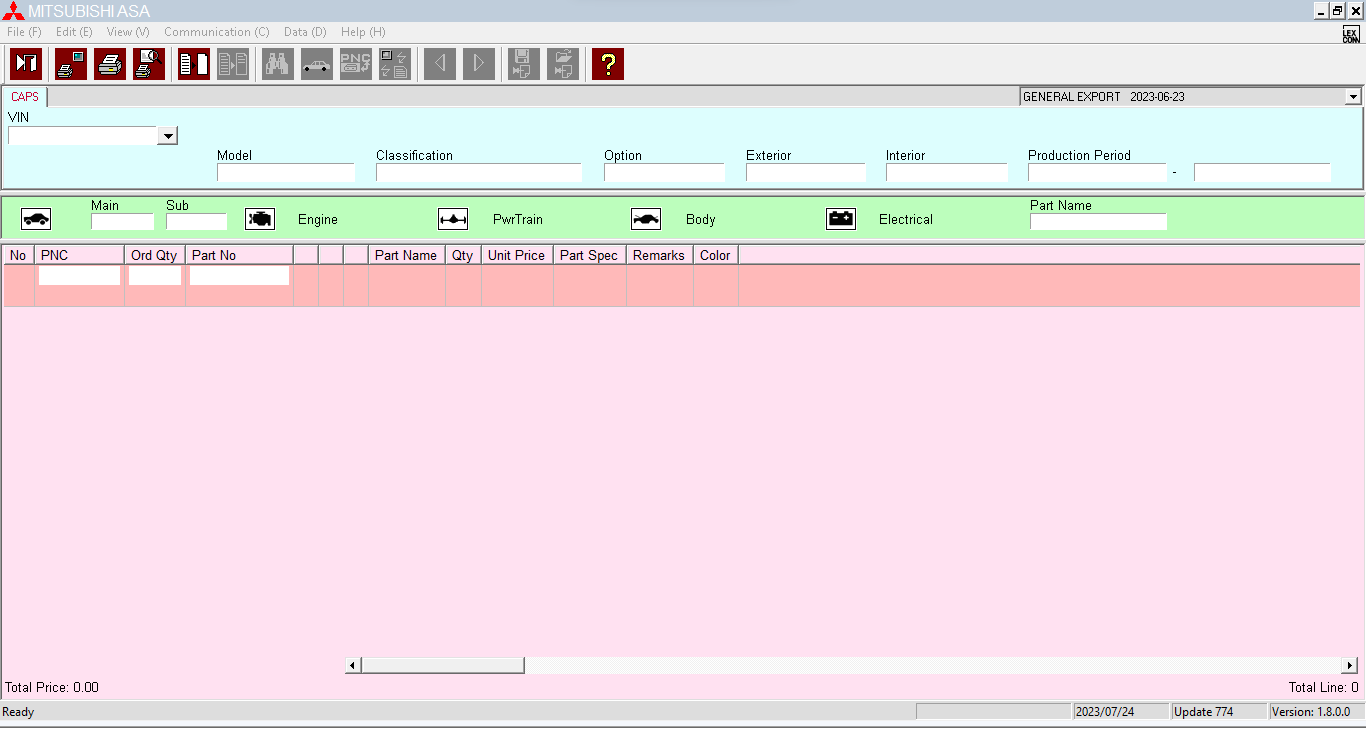
Task: Select the Engine category icon
Action: 260,218
